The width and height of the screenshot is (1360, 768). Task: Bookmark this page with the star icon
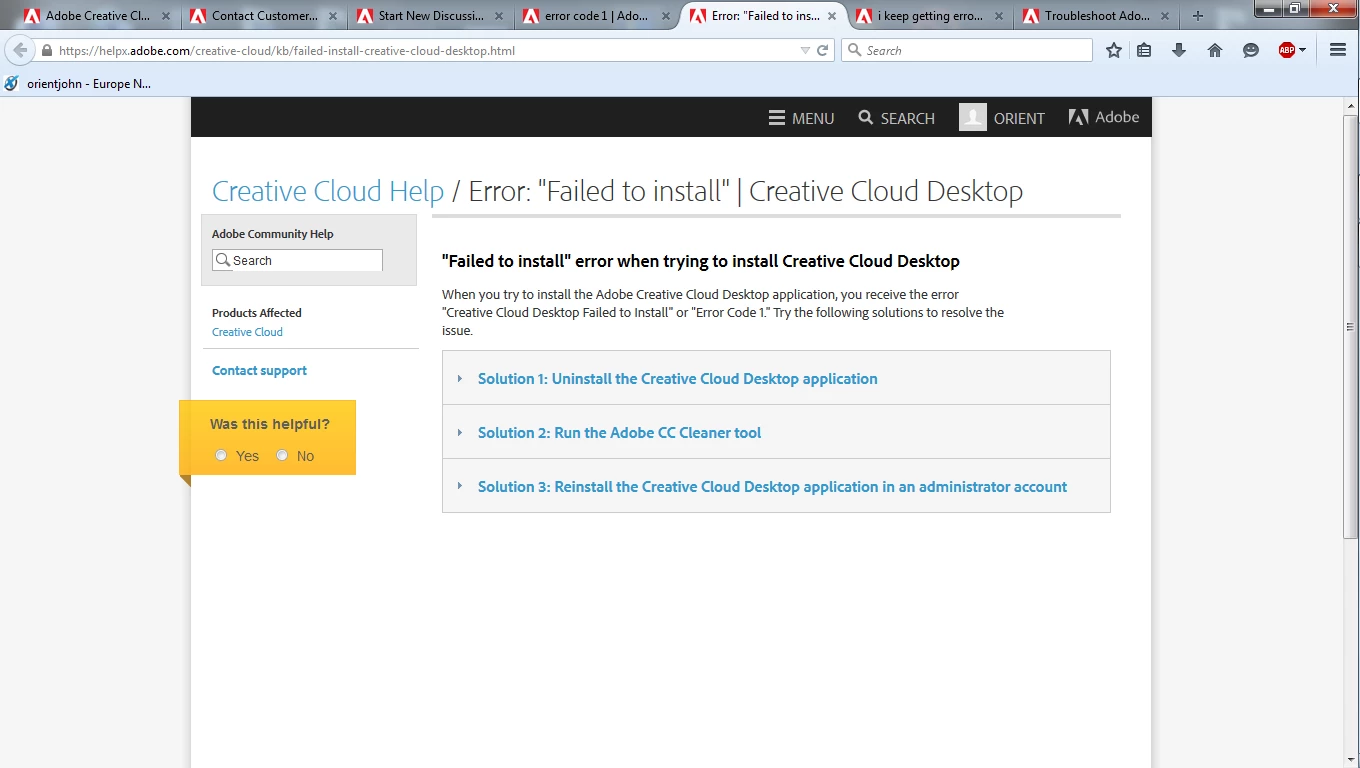pyautogui.click(x=1114, y=50)
